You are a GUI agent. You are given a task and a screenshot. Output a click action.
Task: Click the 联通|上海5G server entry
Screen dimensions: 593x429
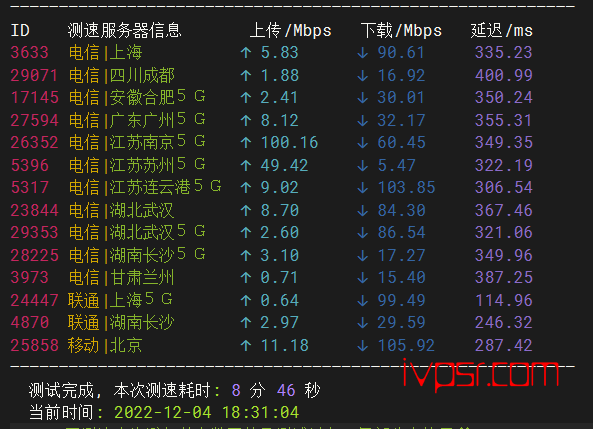click(120, 300)
